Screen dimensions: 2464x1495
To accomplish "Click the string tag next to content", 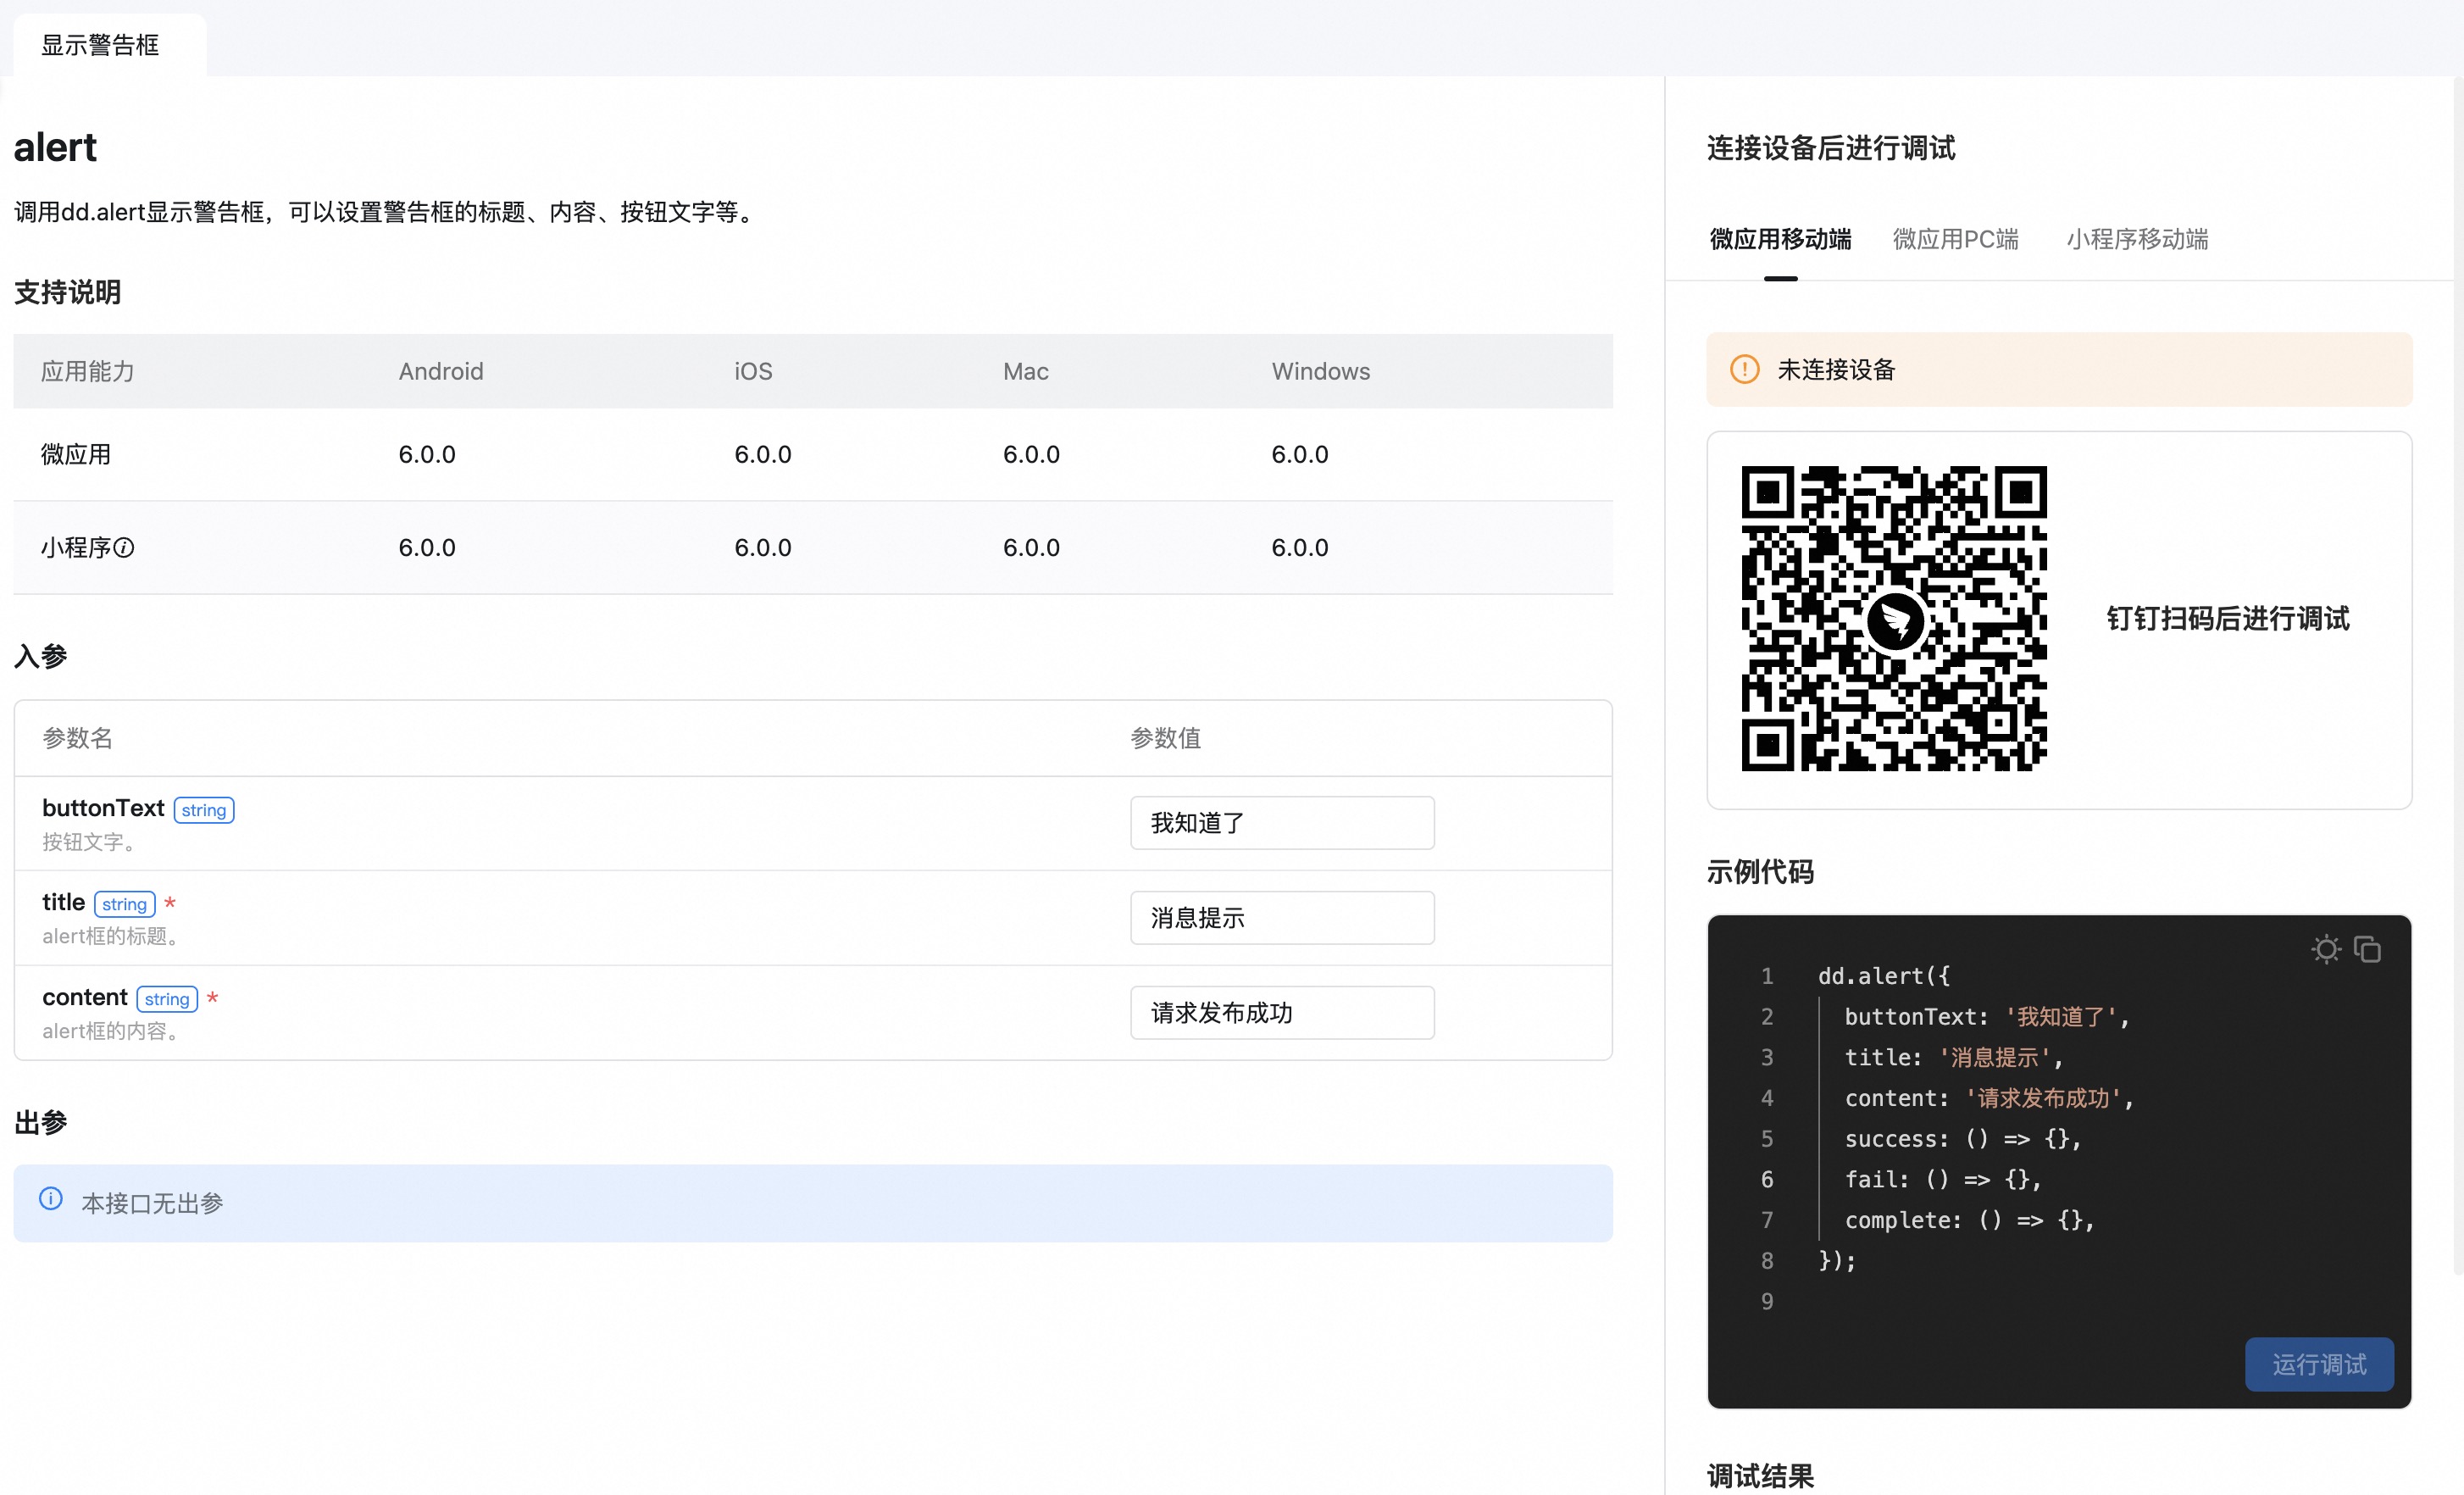I will [x=167, y=1000].
